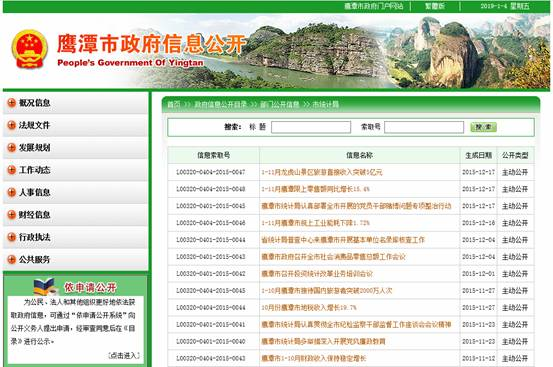The image size is (553, 367).
Task: Open the 概况信息 sidebar menu
Action: 75,103
